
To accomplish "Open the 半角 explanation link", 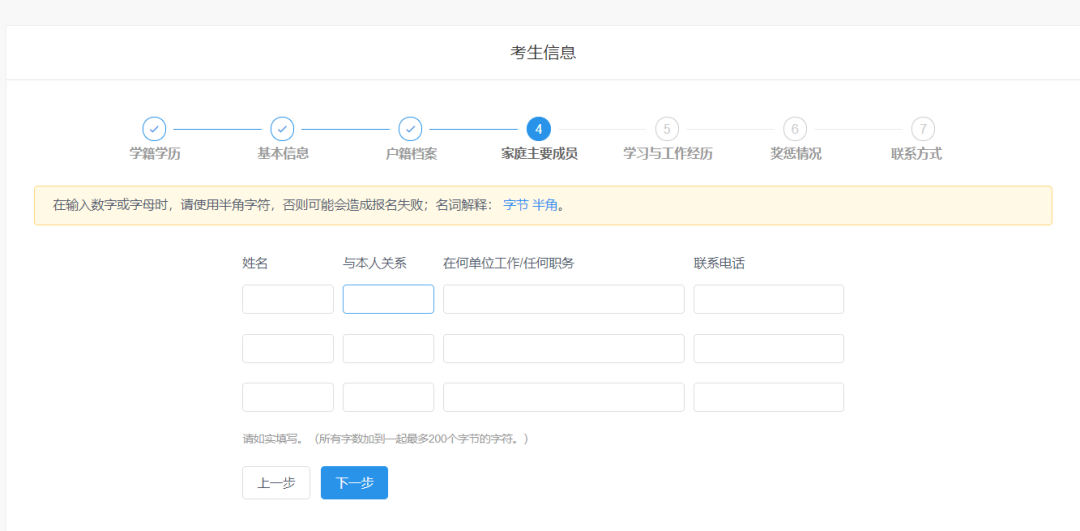I will [x=545, y=205].
